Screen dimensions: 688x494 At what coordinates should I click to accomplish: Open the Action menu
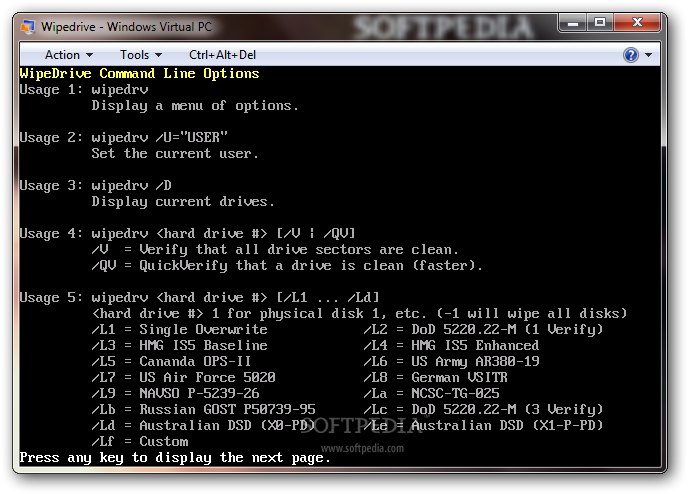point(69,55)
